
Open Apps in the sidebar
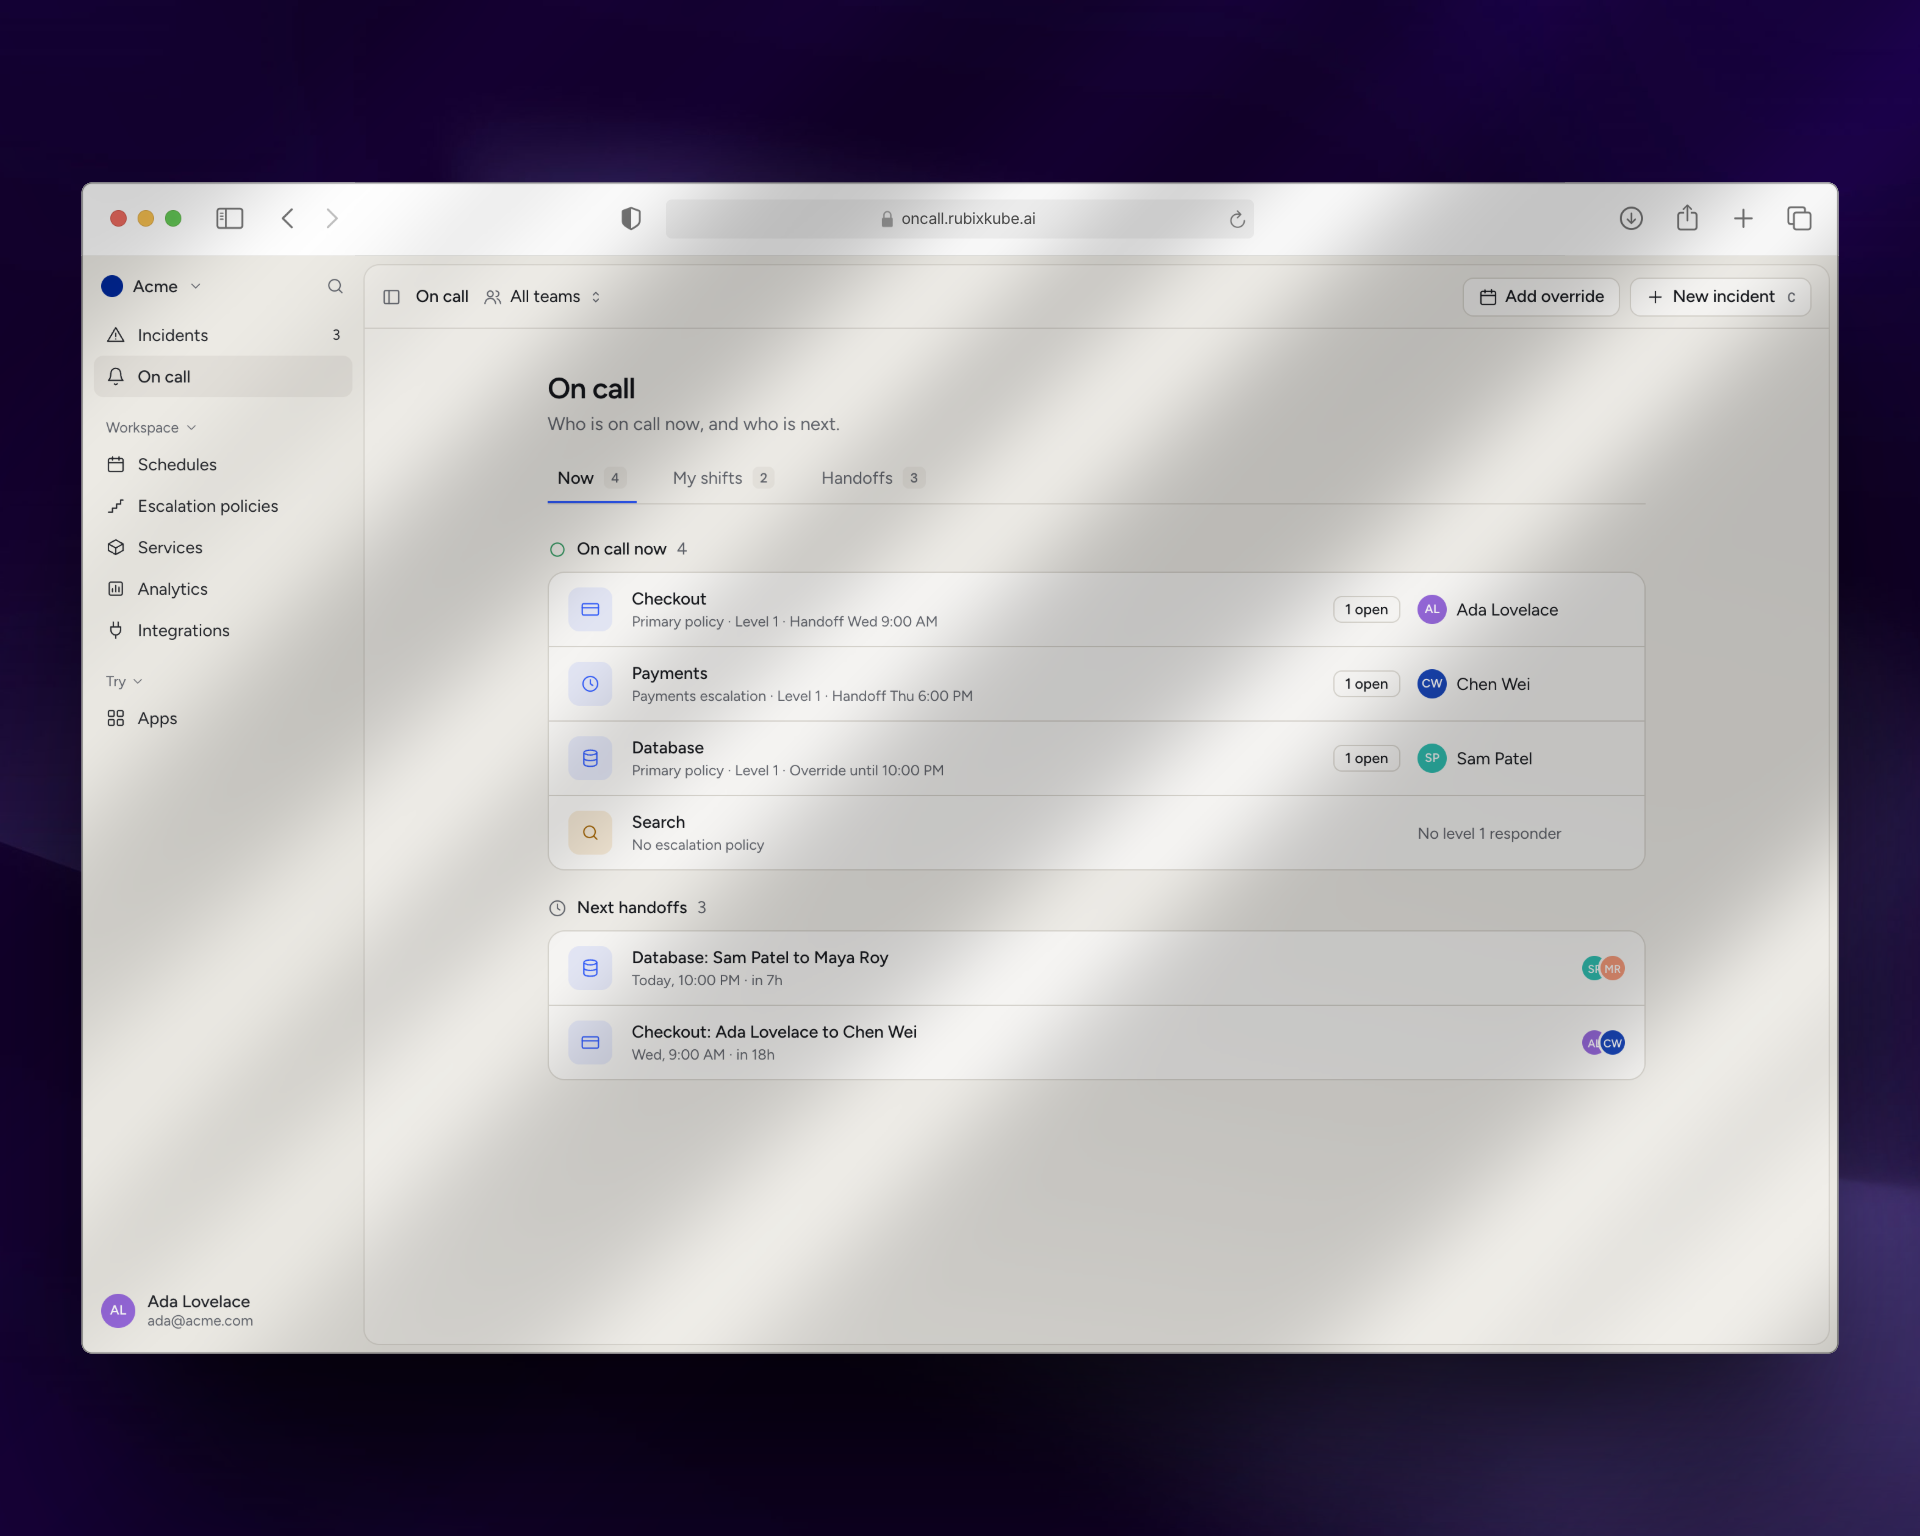pos(223,718)
